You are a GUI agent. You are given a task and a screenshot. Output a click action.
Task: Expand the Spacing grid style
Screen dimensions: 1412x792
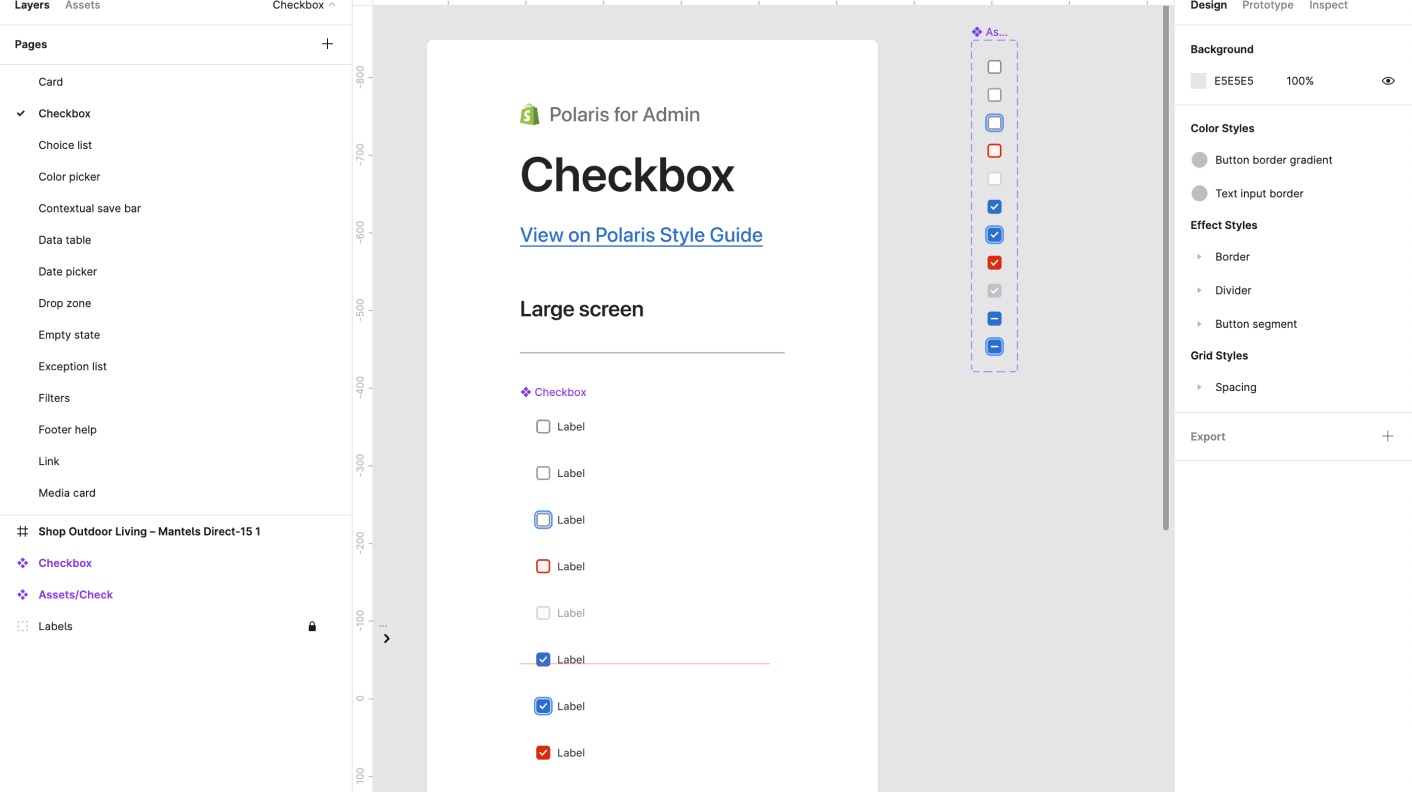click(x=1199, y=387)
